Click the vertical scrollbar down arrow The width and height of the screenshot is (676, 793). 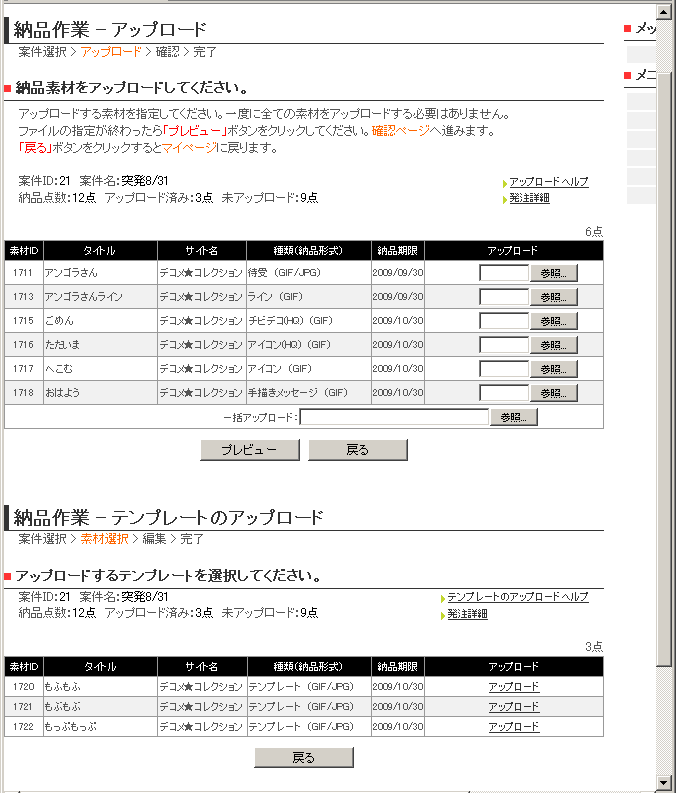pyautogui.click(x=665, y=782)
